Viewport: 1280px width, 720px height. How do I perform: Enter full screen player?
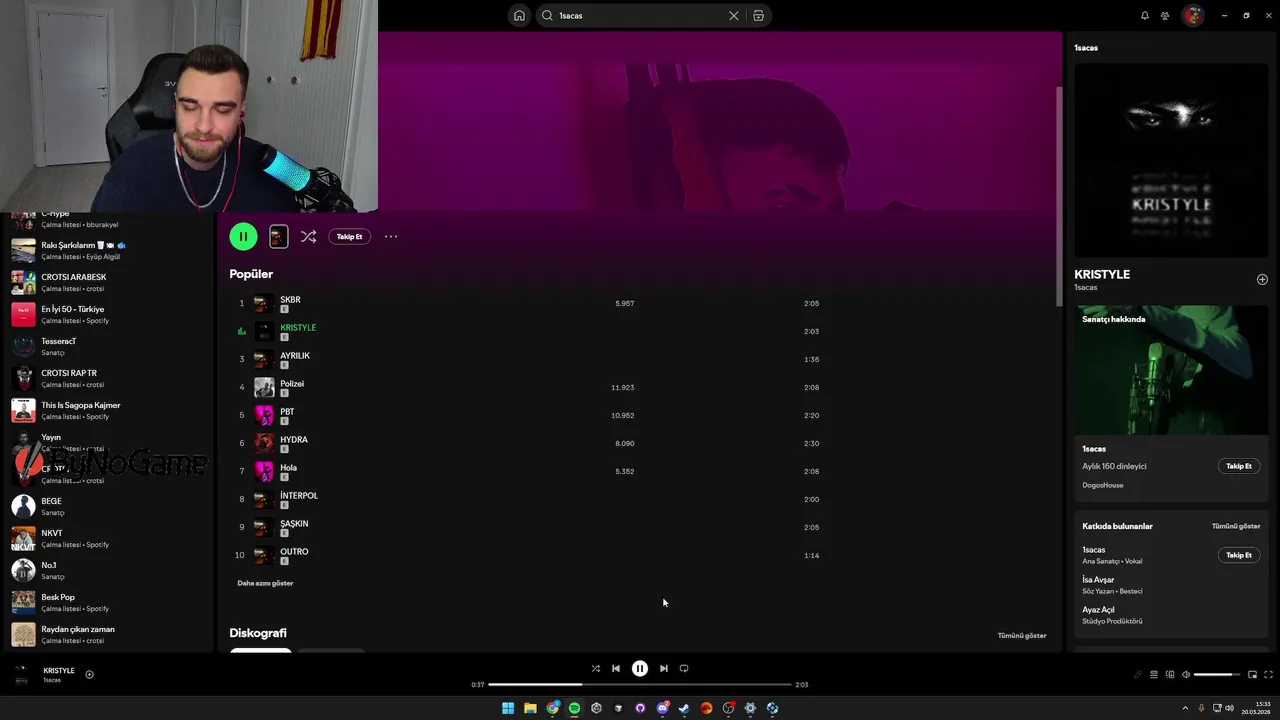tap(1269, 674)
